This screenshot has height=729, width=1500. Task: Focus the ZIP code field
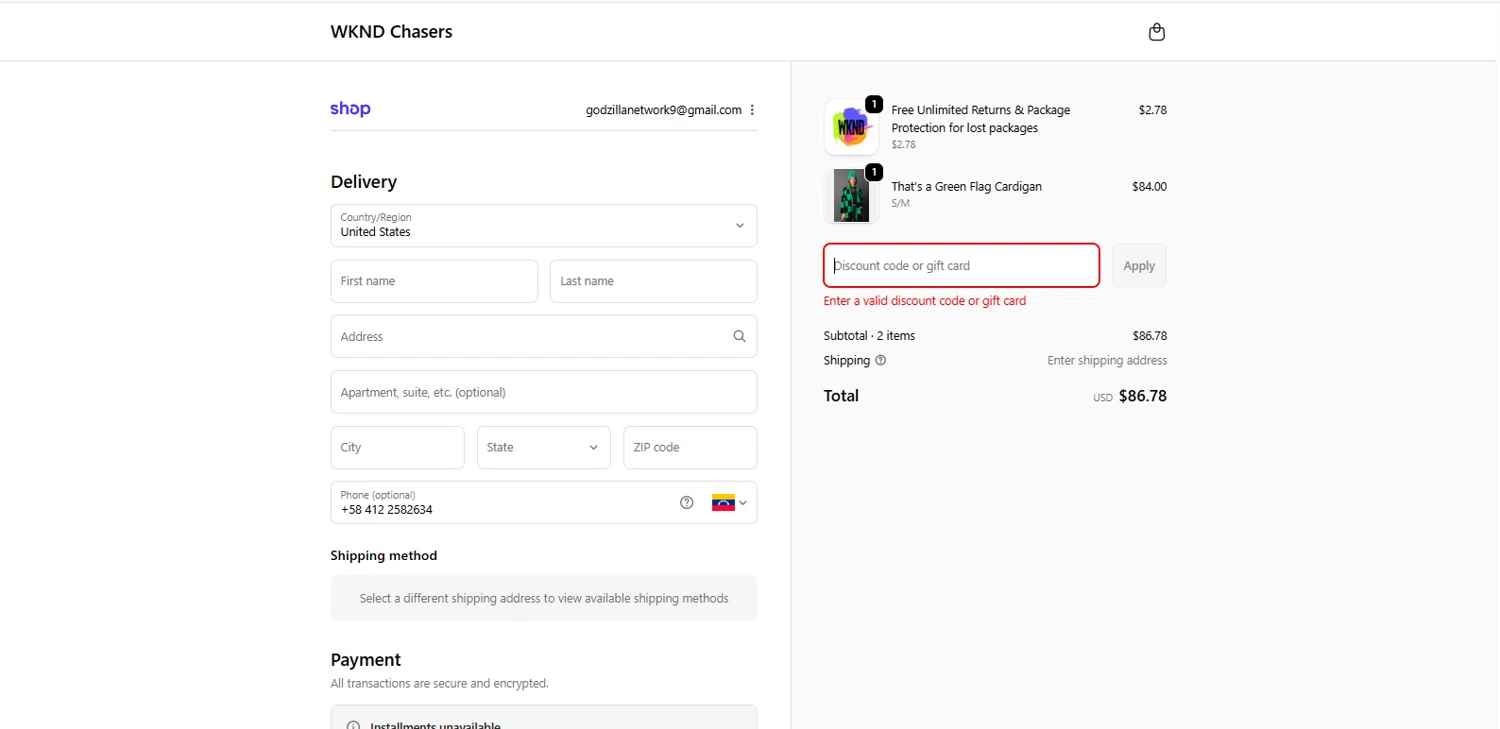click(x=690, y=447)
